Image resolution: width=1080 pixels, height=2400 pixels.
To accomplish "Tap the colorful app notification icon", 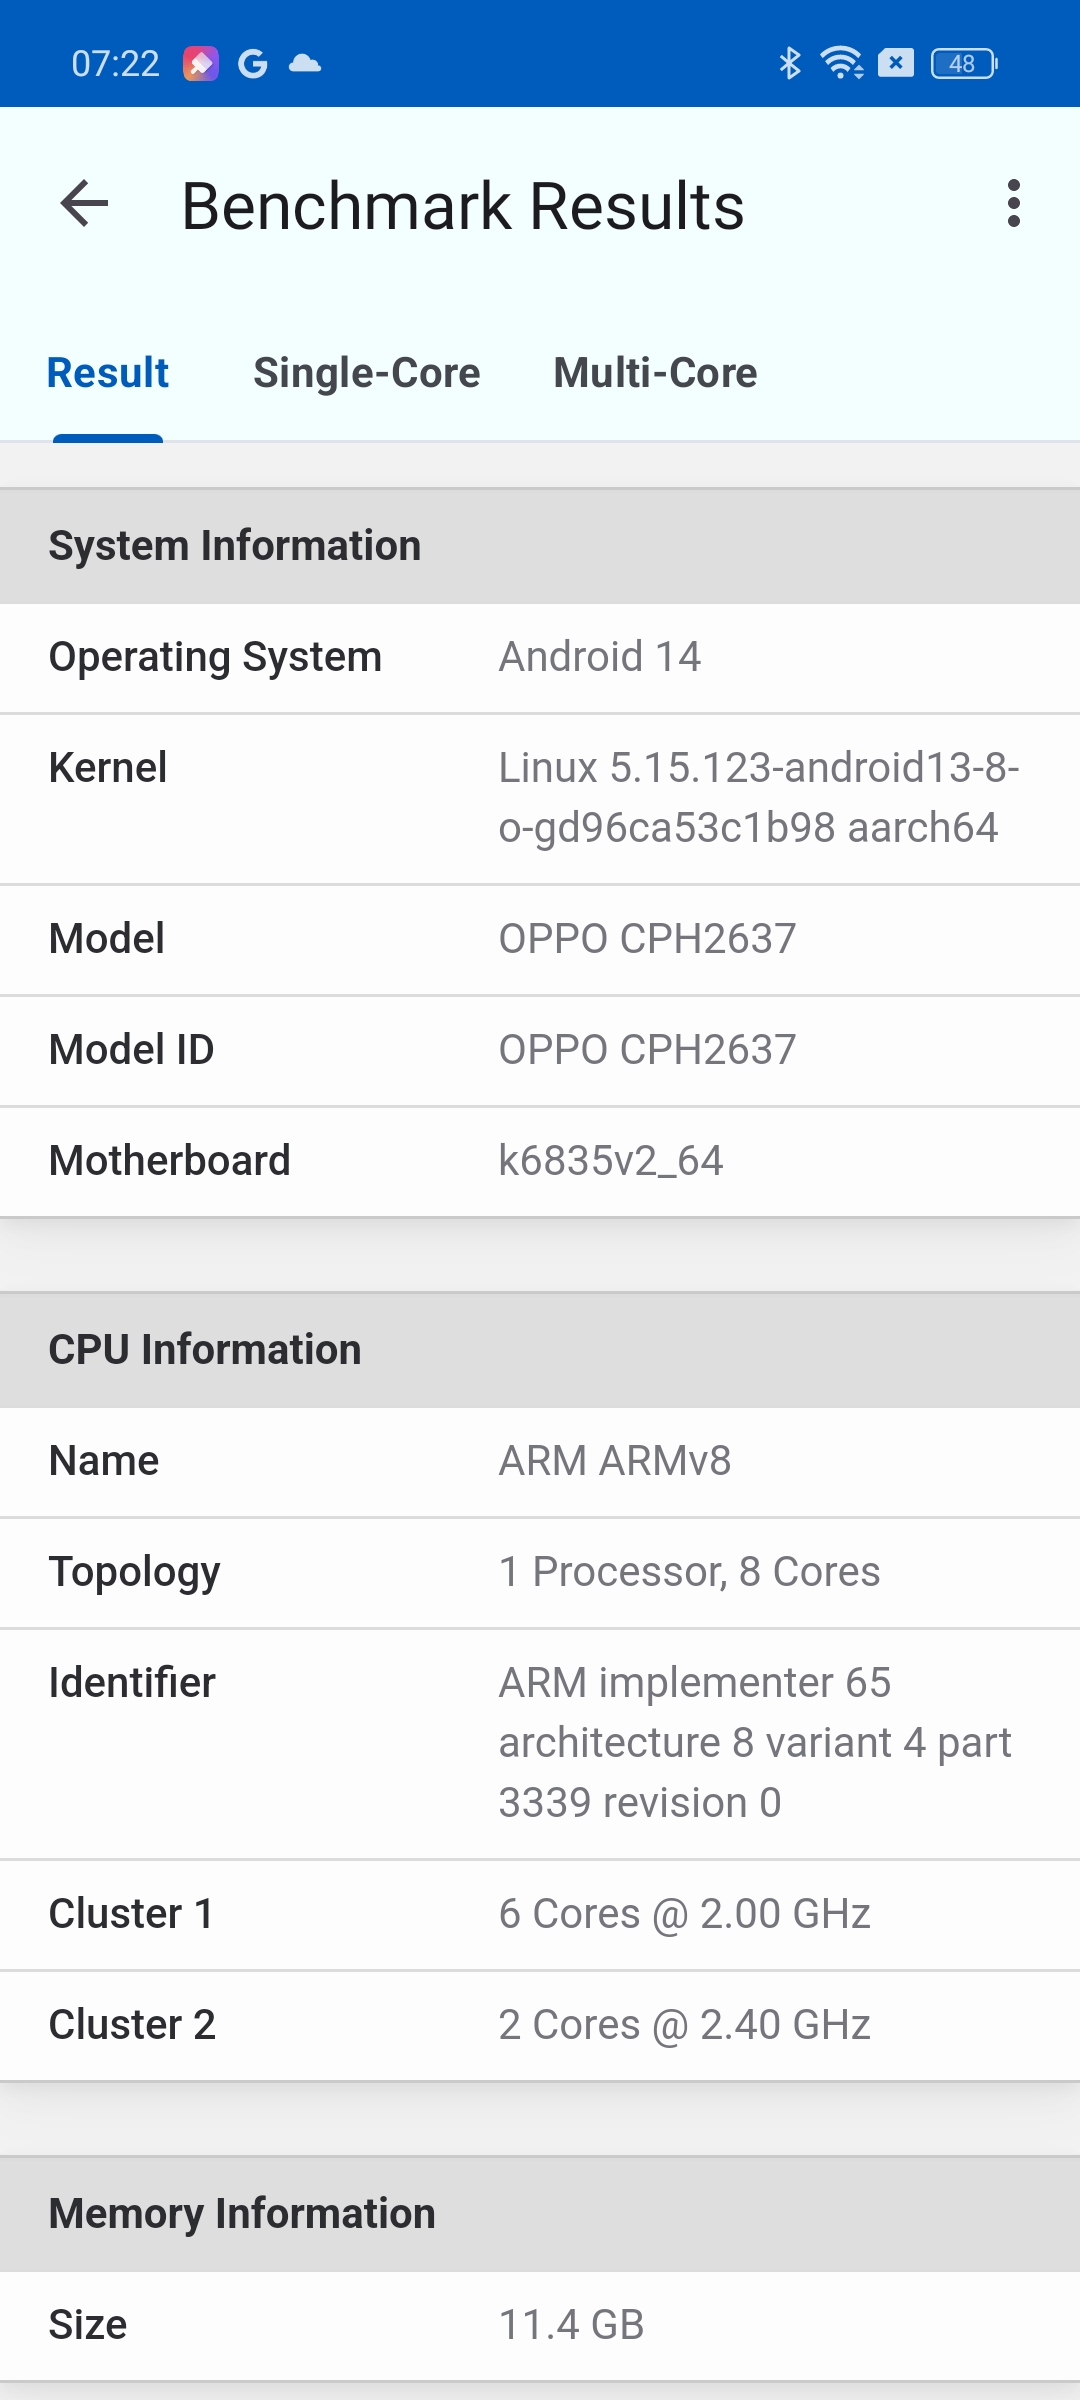I will click(x=201, y=64).
